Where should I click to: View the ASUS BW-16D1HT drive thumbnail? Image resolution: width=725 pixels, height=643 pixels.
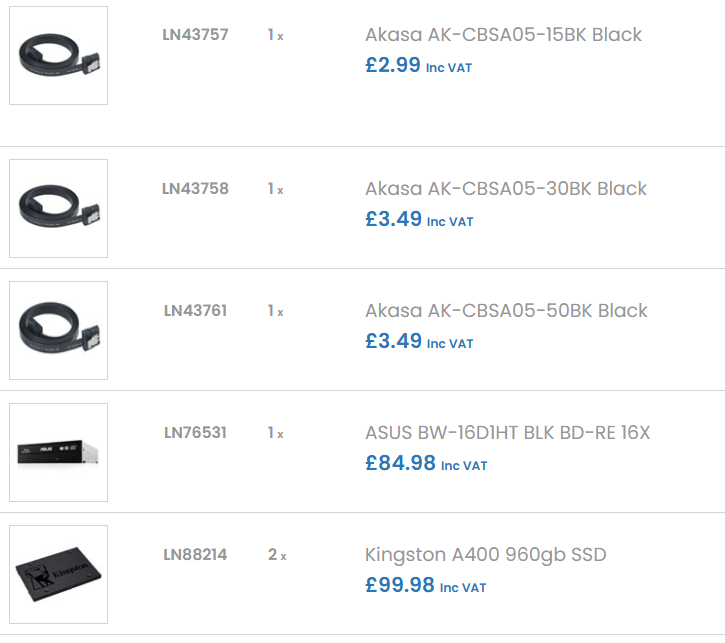pos(58,452)
